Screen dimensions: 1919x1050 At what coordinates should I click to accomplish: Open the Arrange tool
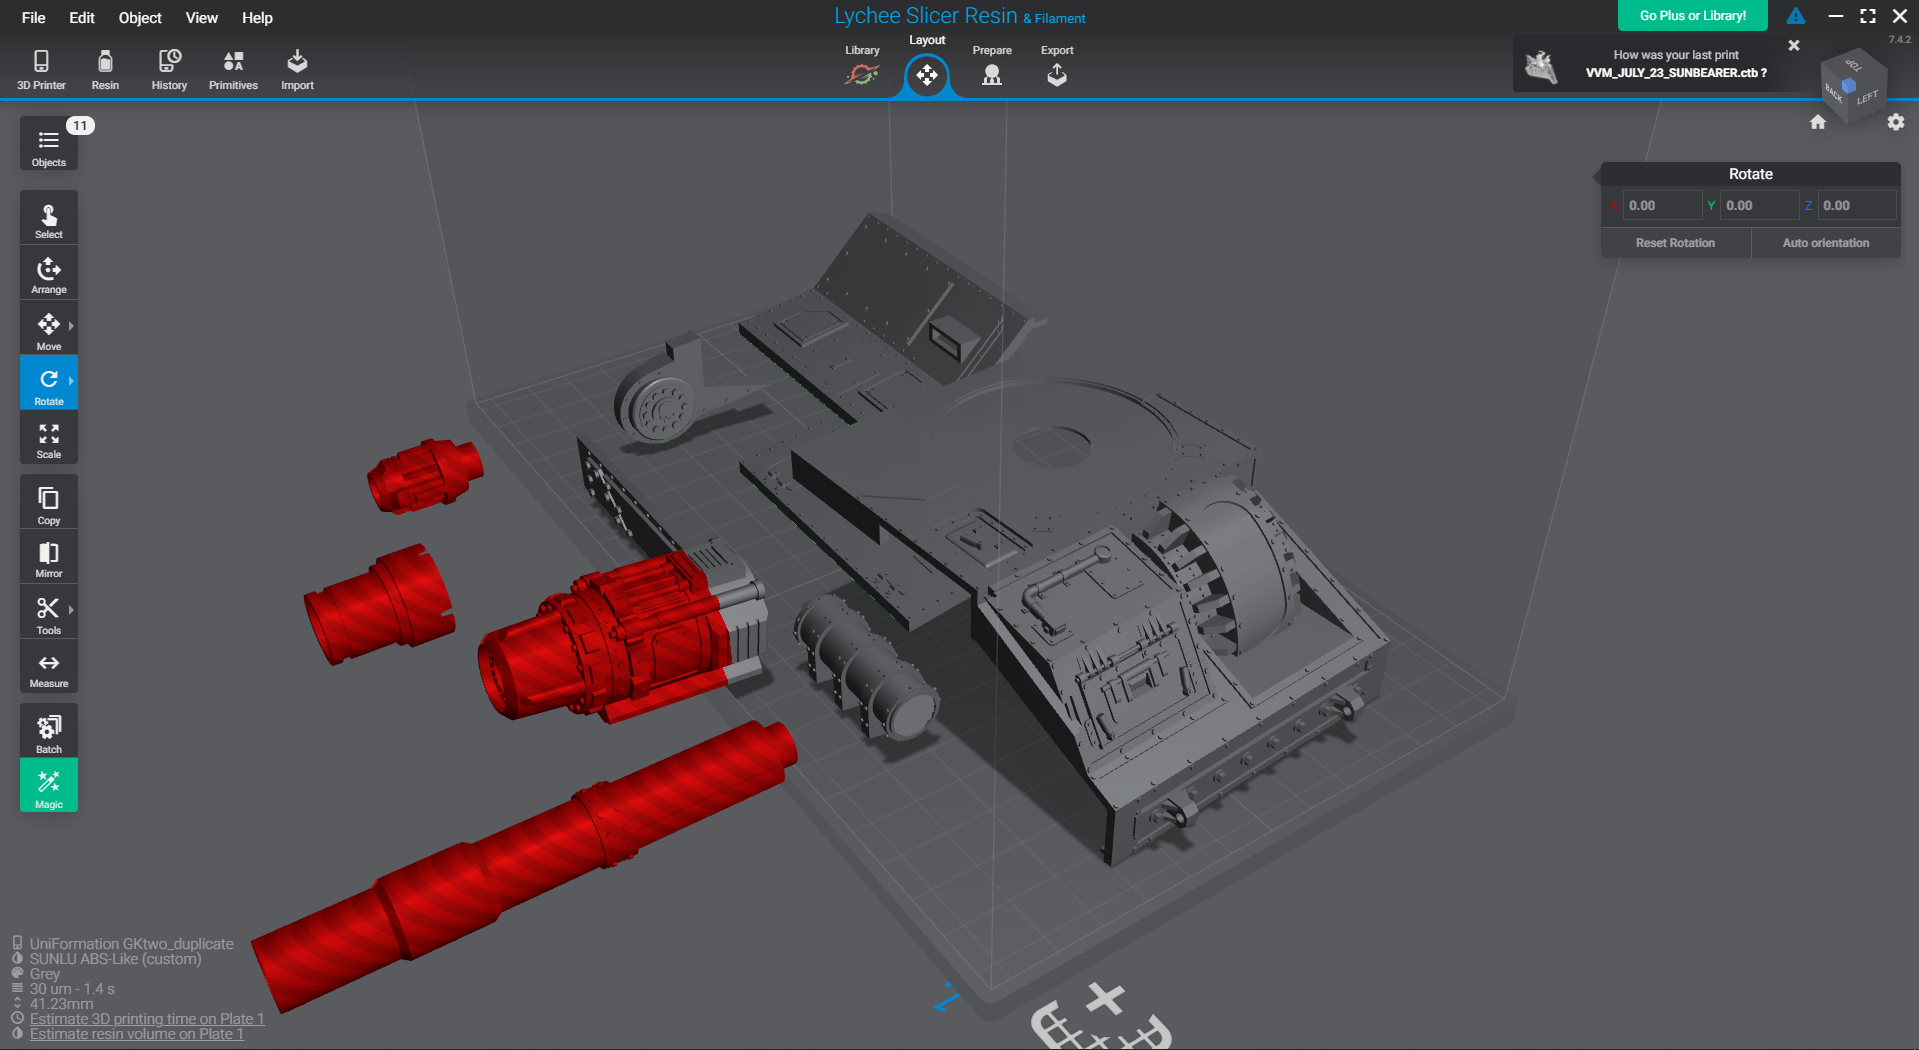pos(49,273)
